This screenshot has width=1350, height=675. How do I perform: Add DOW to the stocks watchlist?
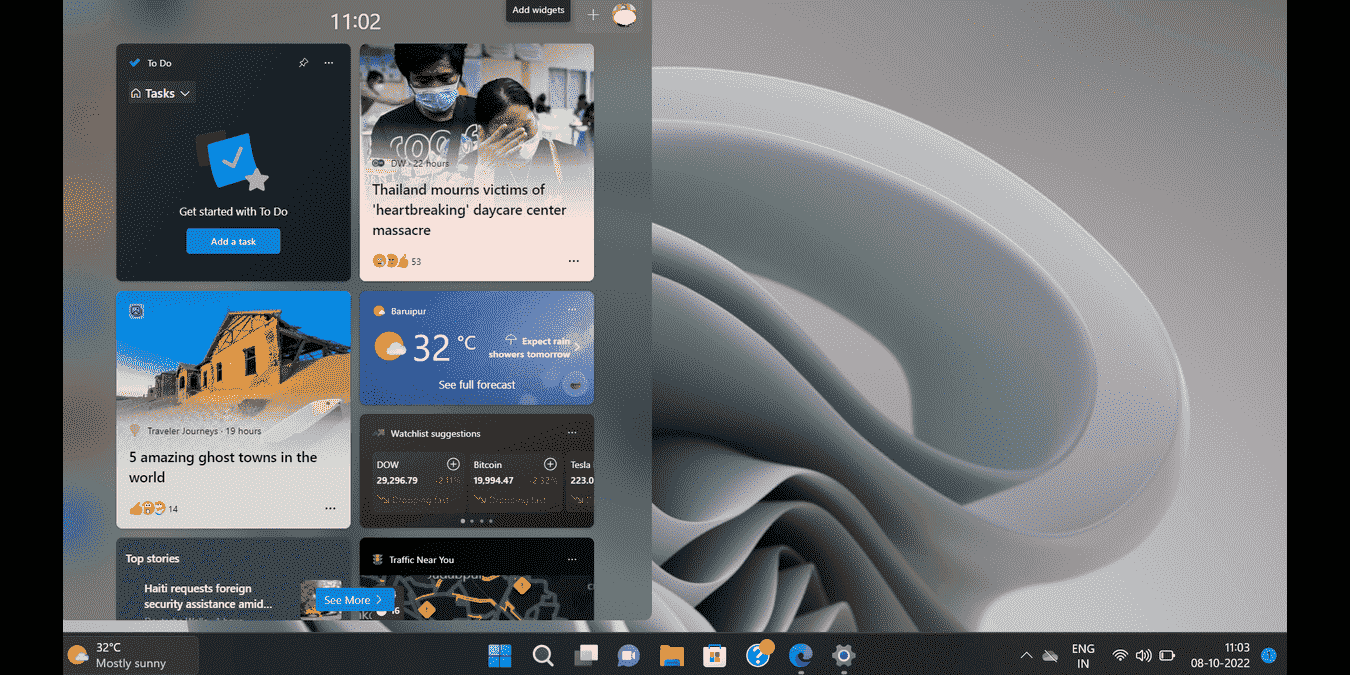[452, 464]
